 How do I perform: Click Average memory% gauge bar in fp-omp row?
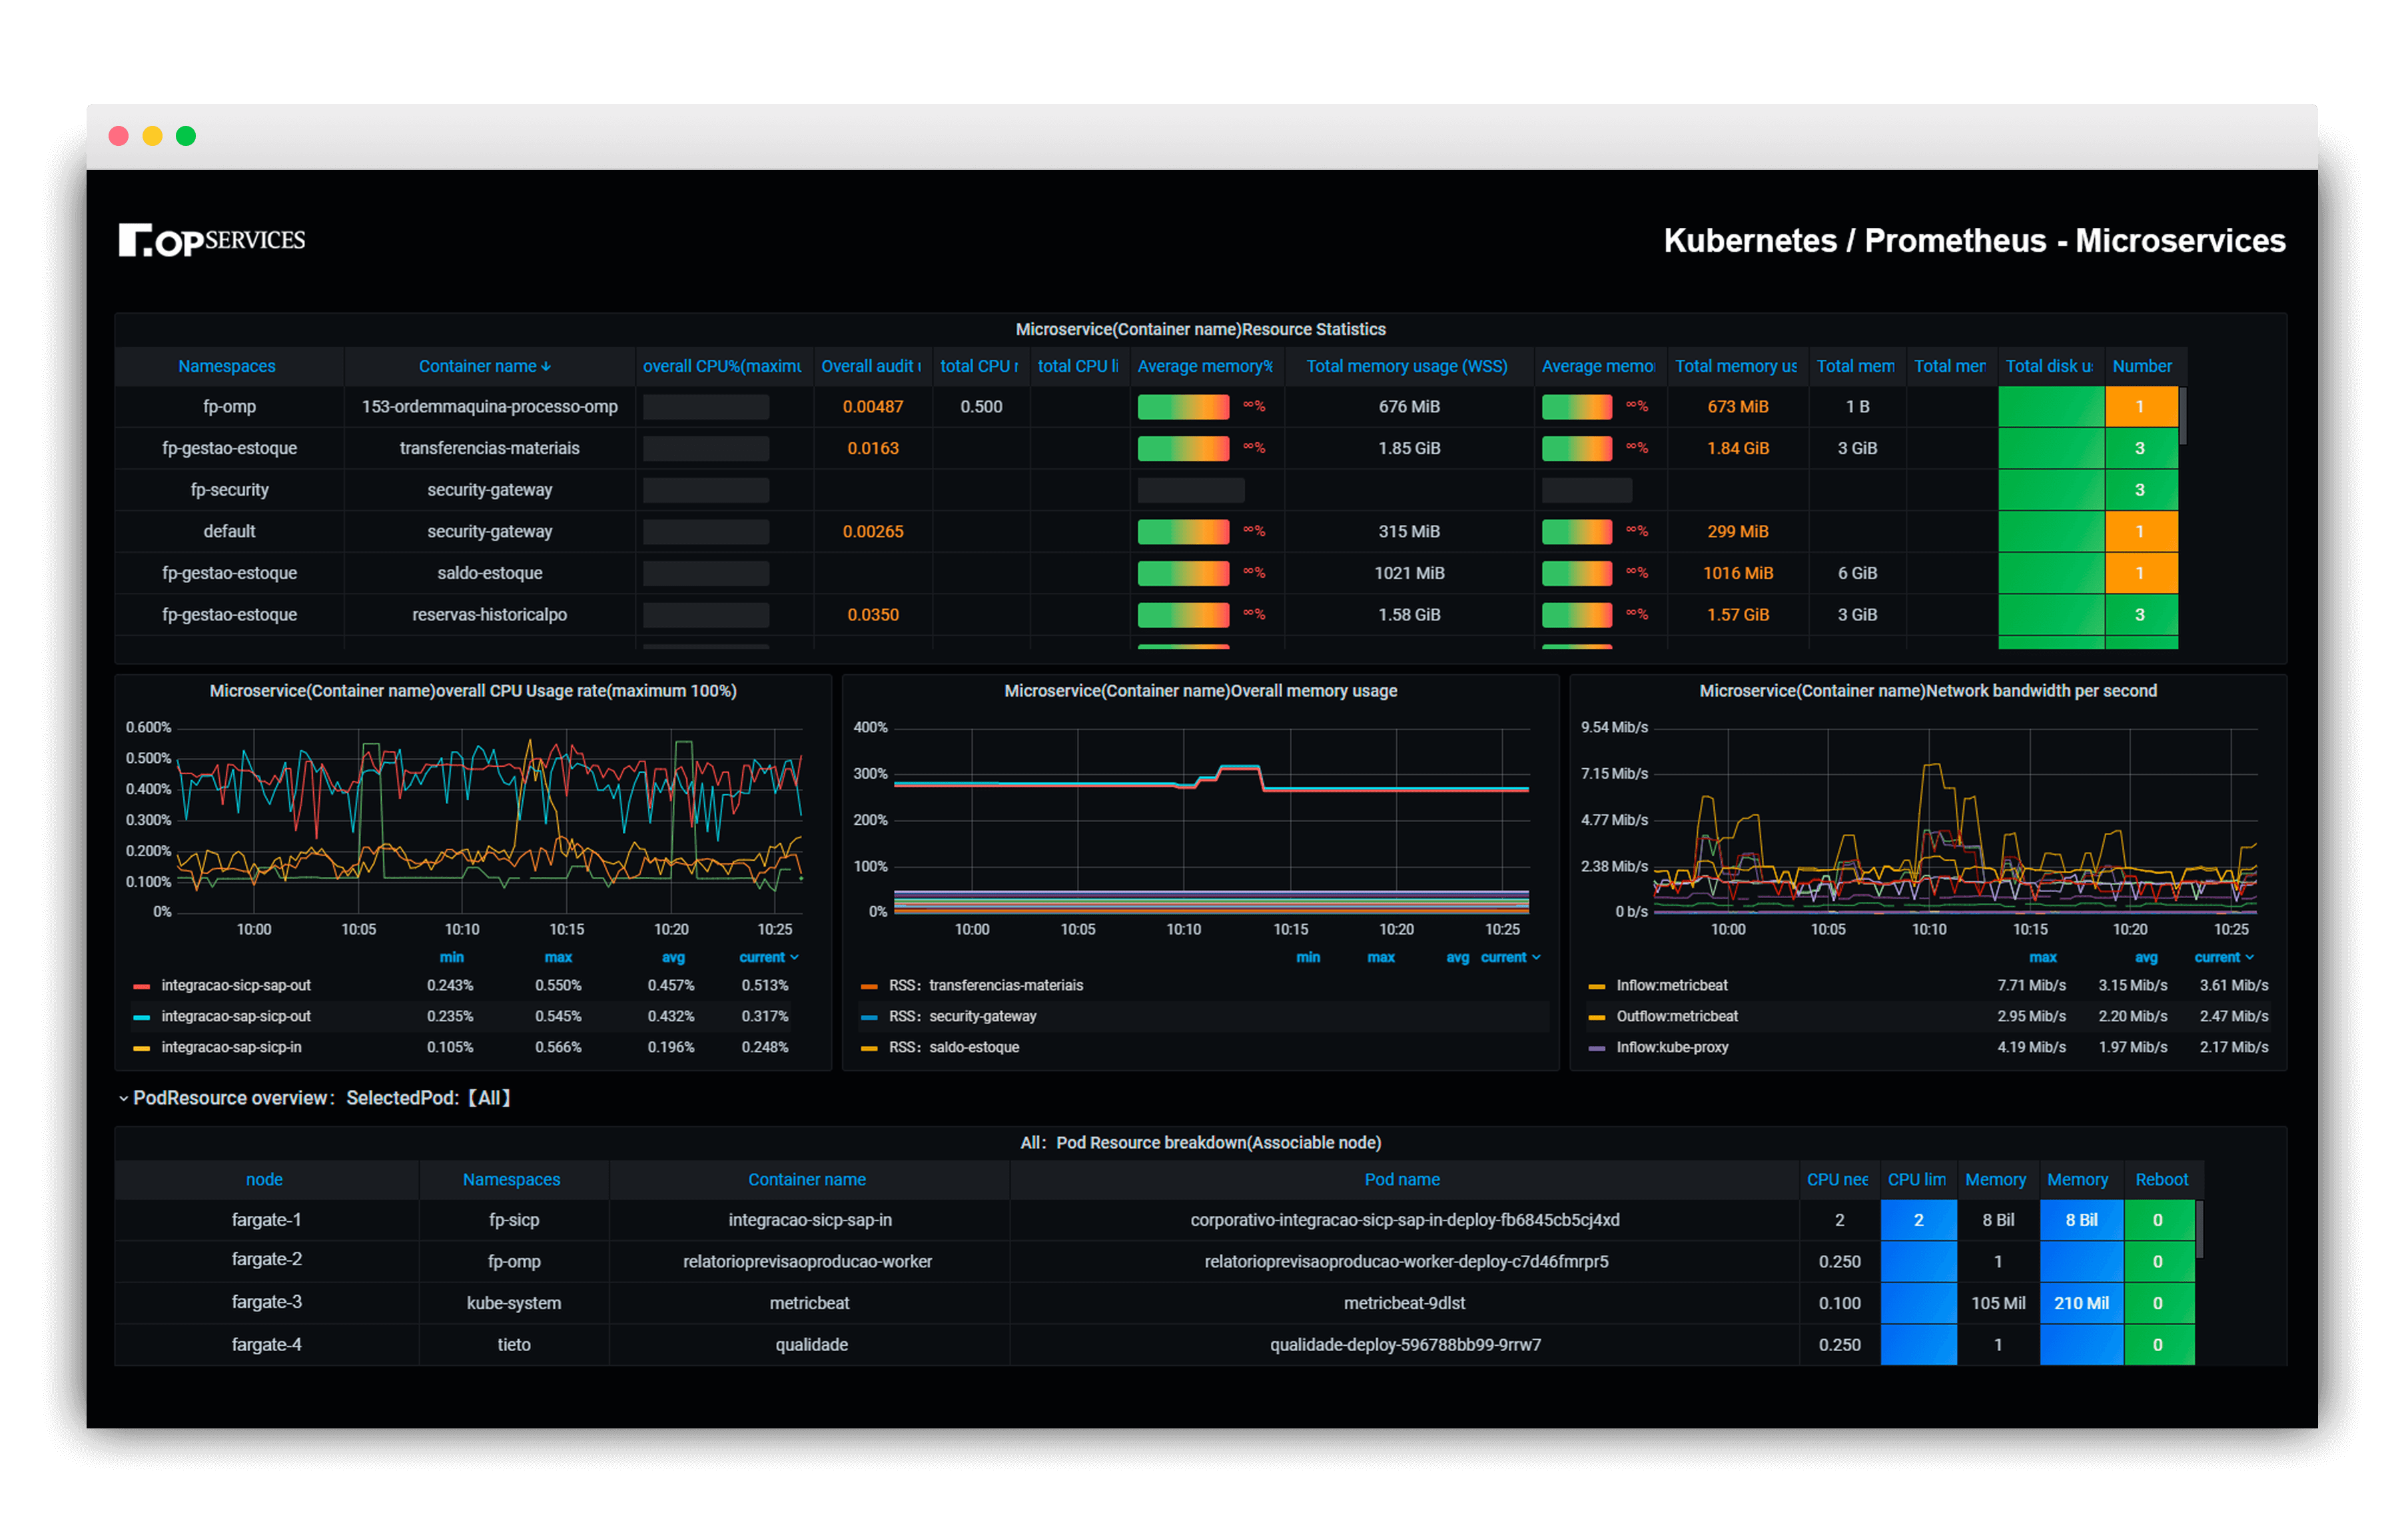1183,407
